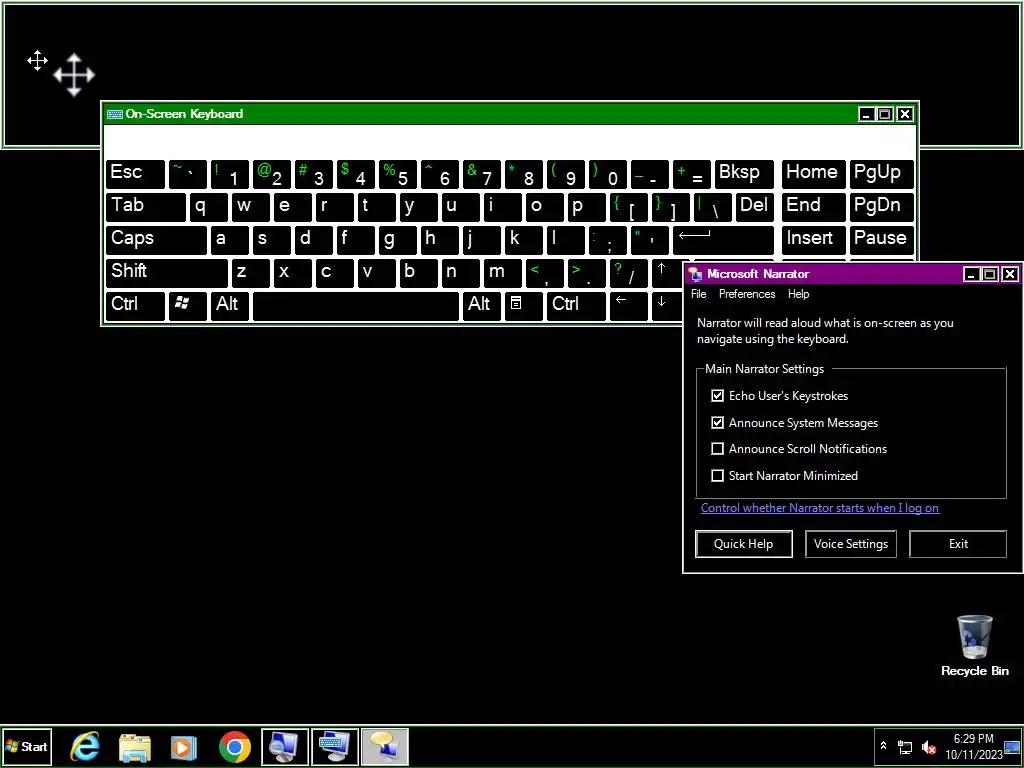The width and height of the screenshot is (1024, 768).
Task: Click the muted volume tray icon
Action: click(x=928, y=746)
